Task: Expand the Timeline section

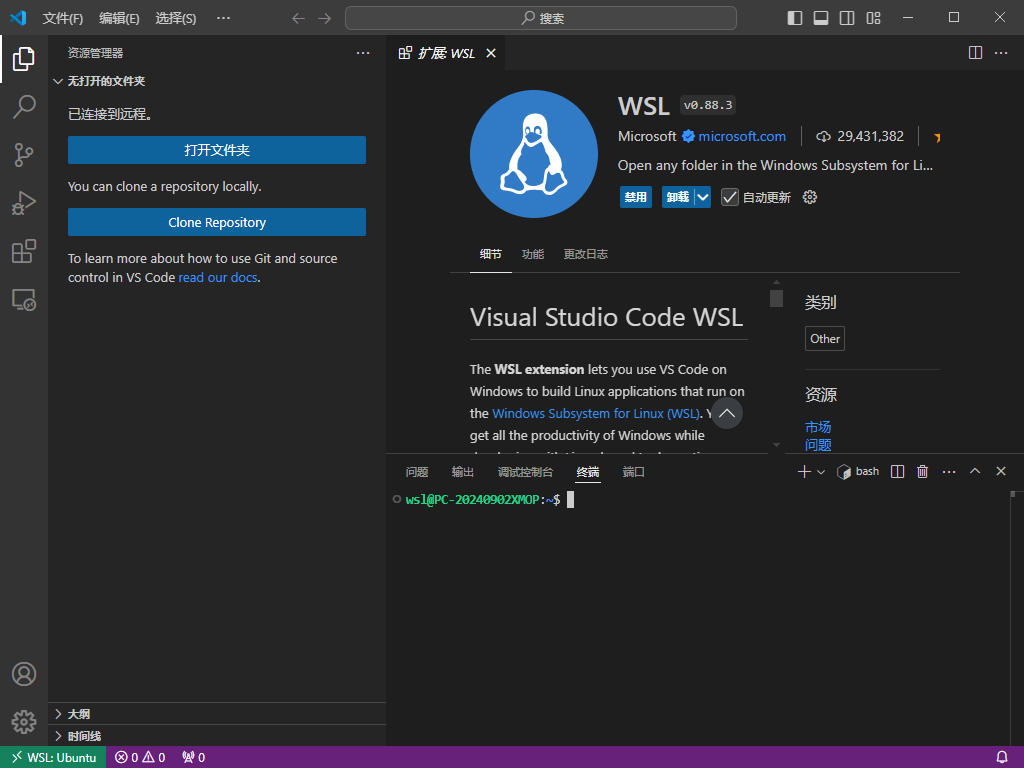Action: coord(58,736)
